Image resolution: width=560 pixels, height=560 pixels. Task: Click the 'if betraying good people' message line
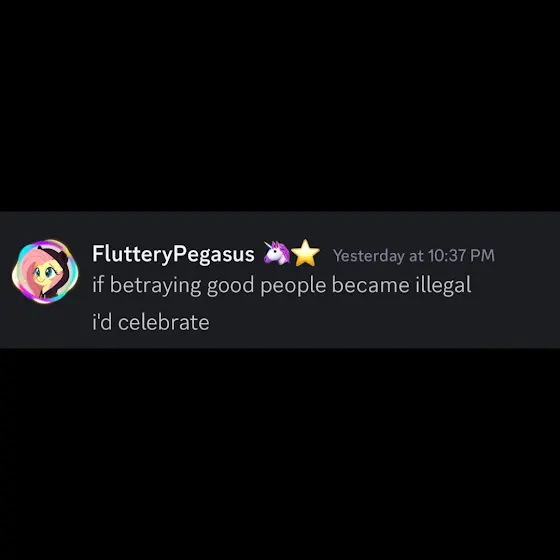282,285
